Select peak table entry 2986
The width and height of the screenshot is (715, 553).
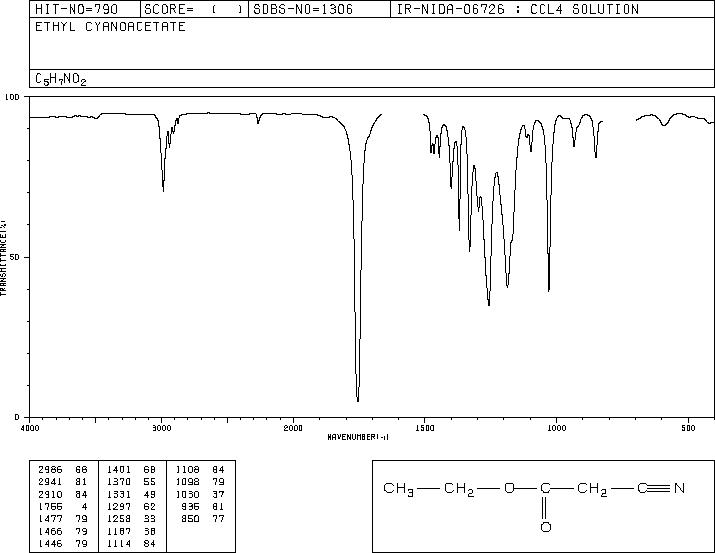tap(50, 470)
